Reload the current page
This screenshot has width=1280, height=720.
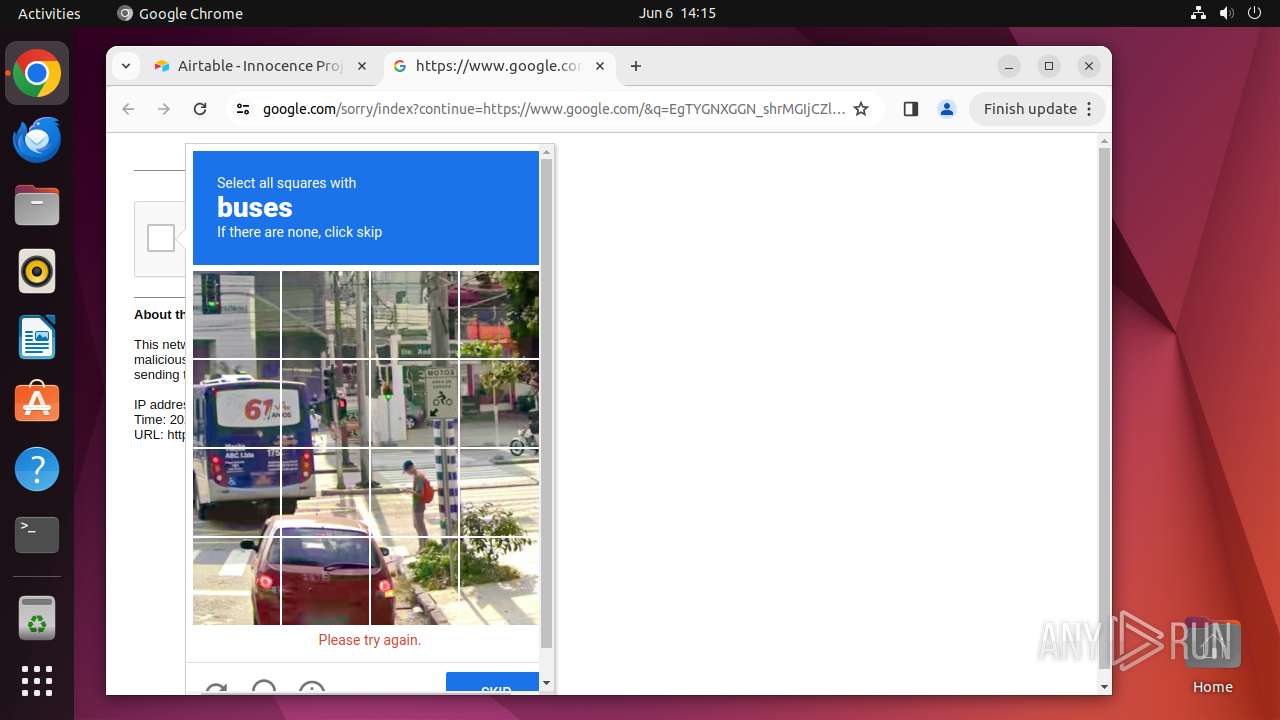pos(200,109)
